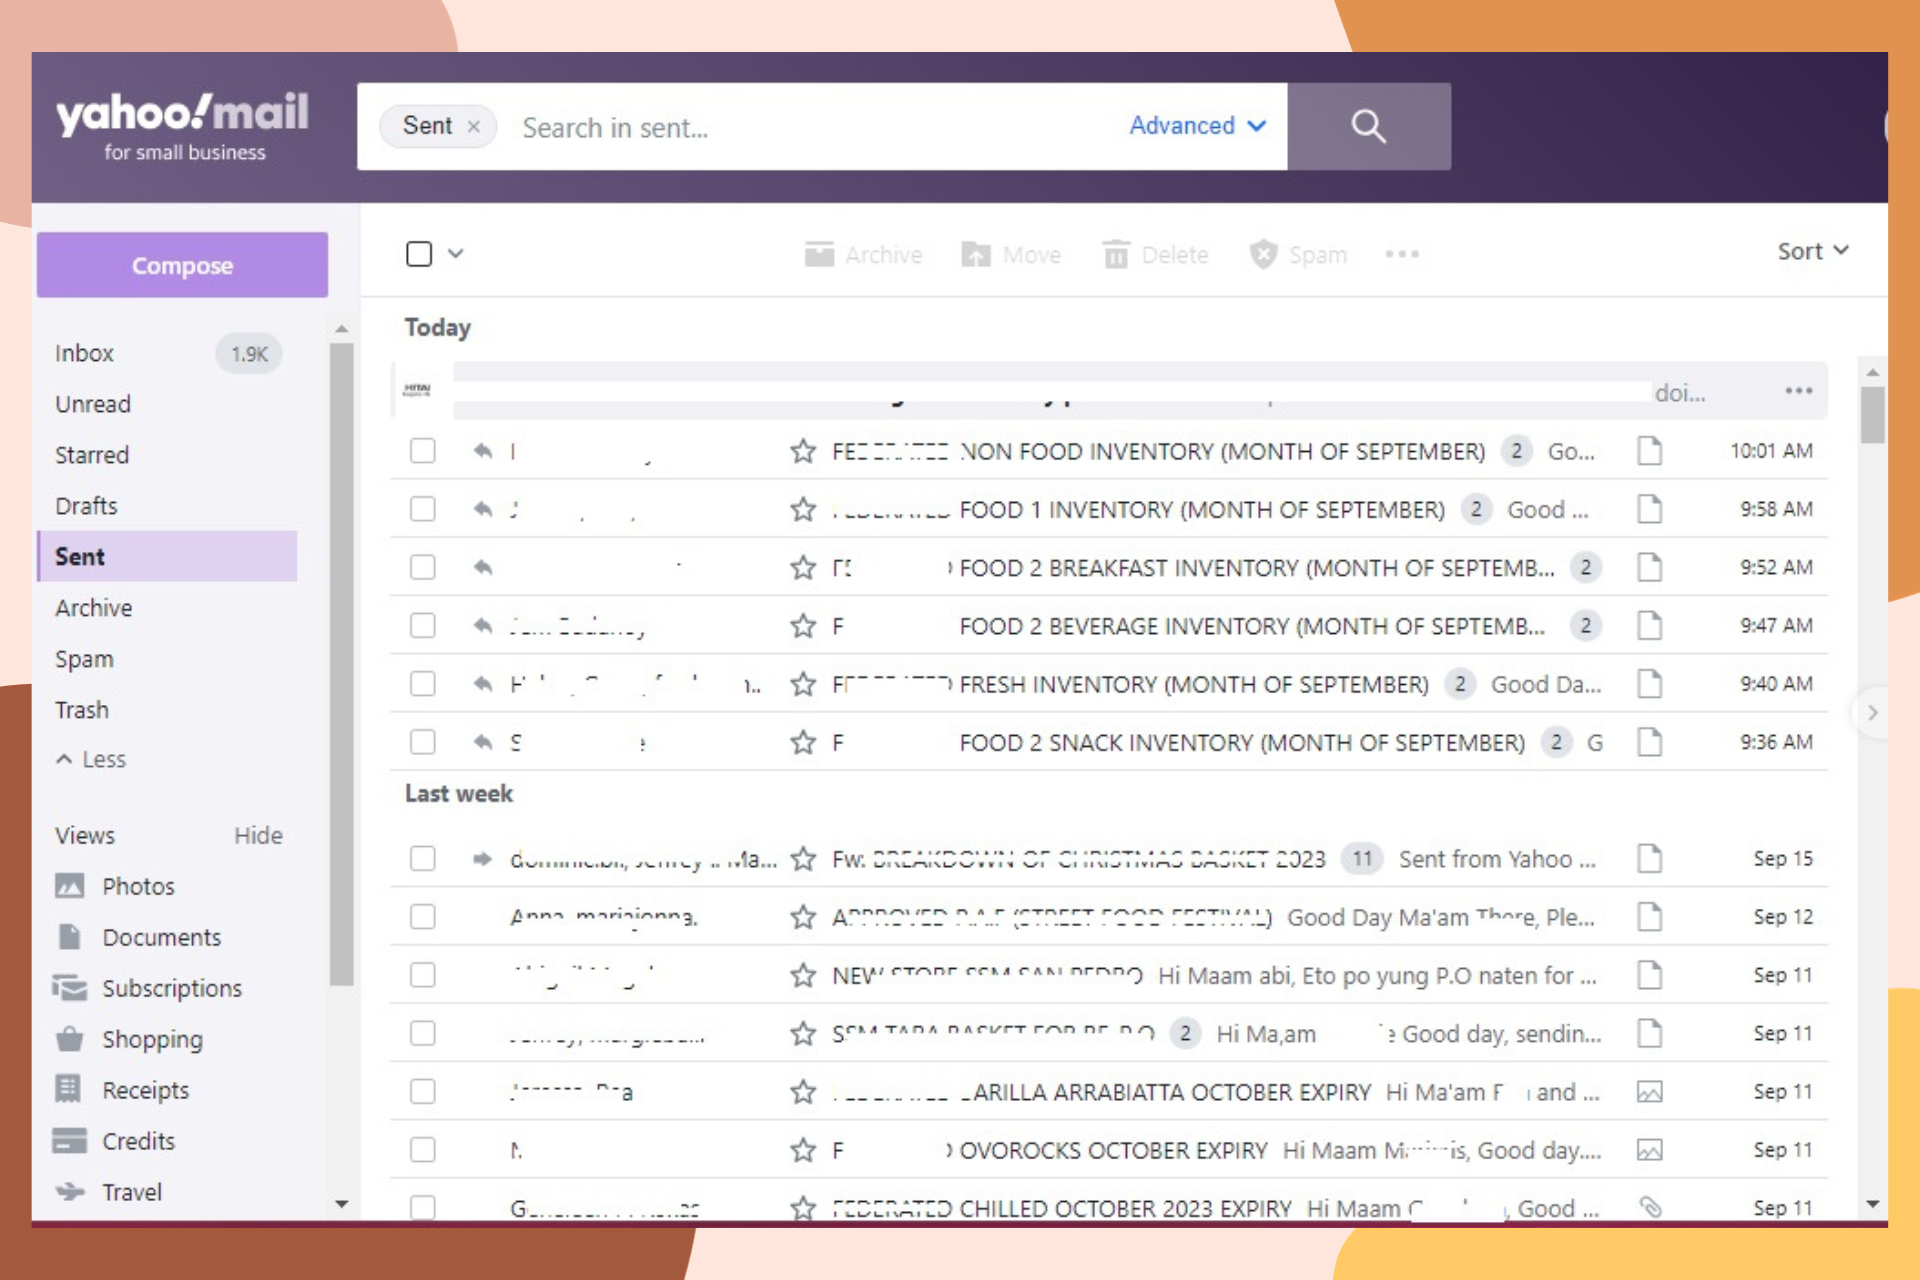Open the Photos view
The height and width of the screenshot is (1280, 1920).
[x=137, y=886]
